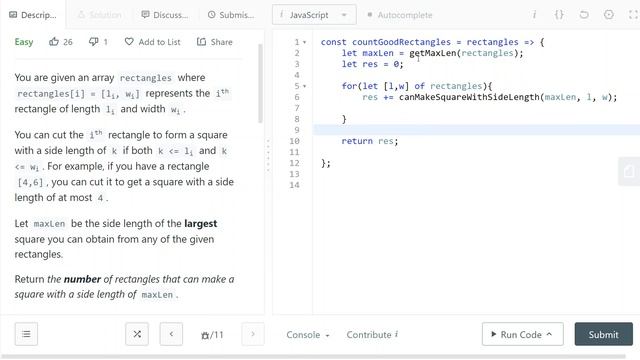Click the reset code icon
640x360 pixels.
(584, 15)
